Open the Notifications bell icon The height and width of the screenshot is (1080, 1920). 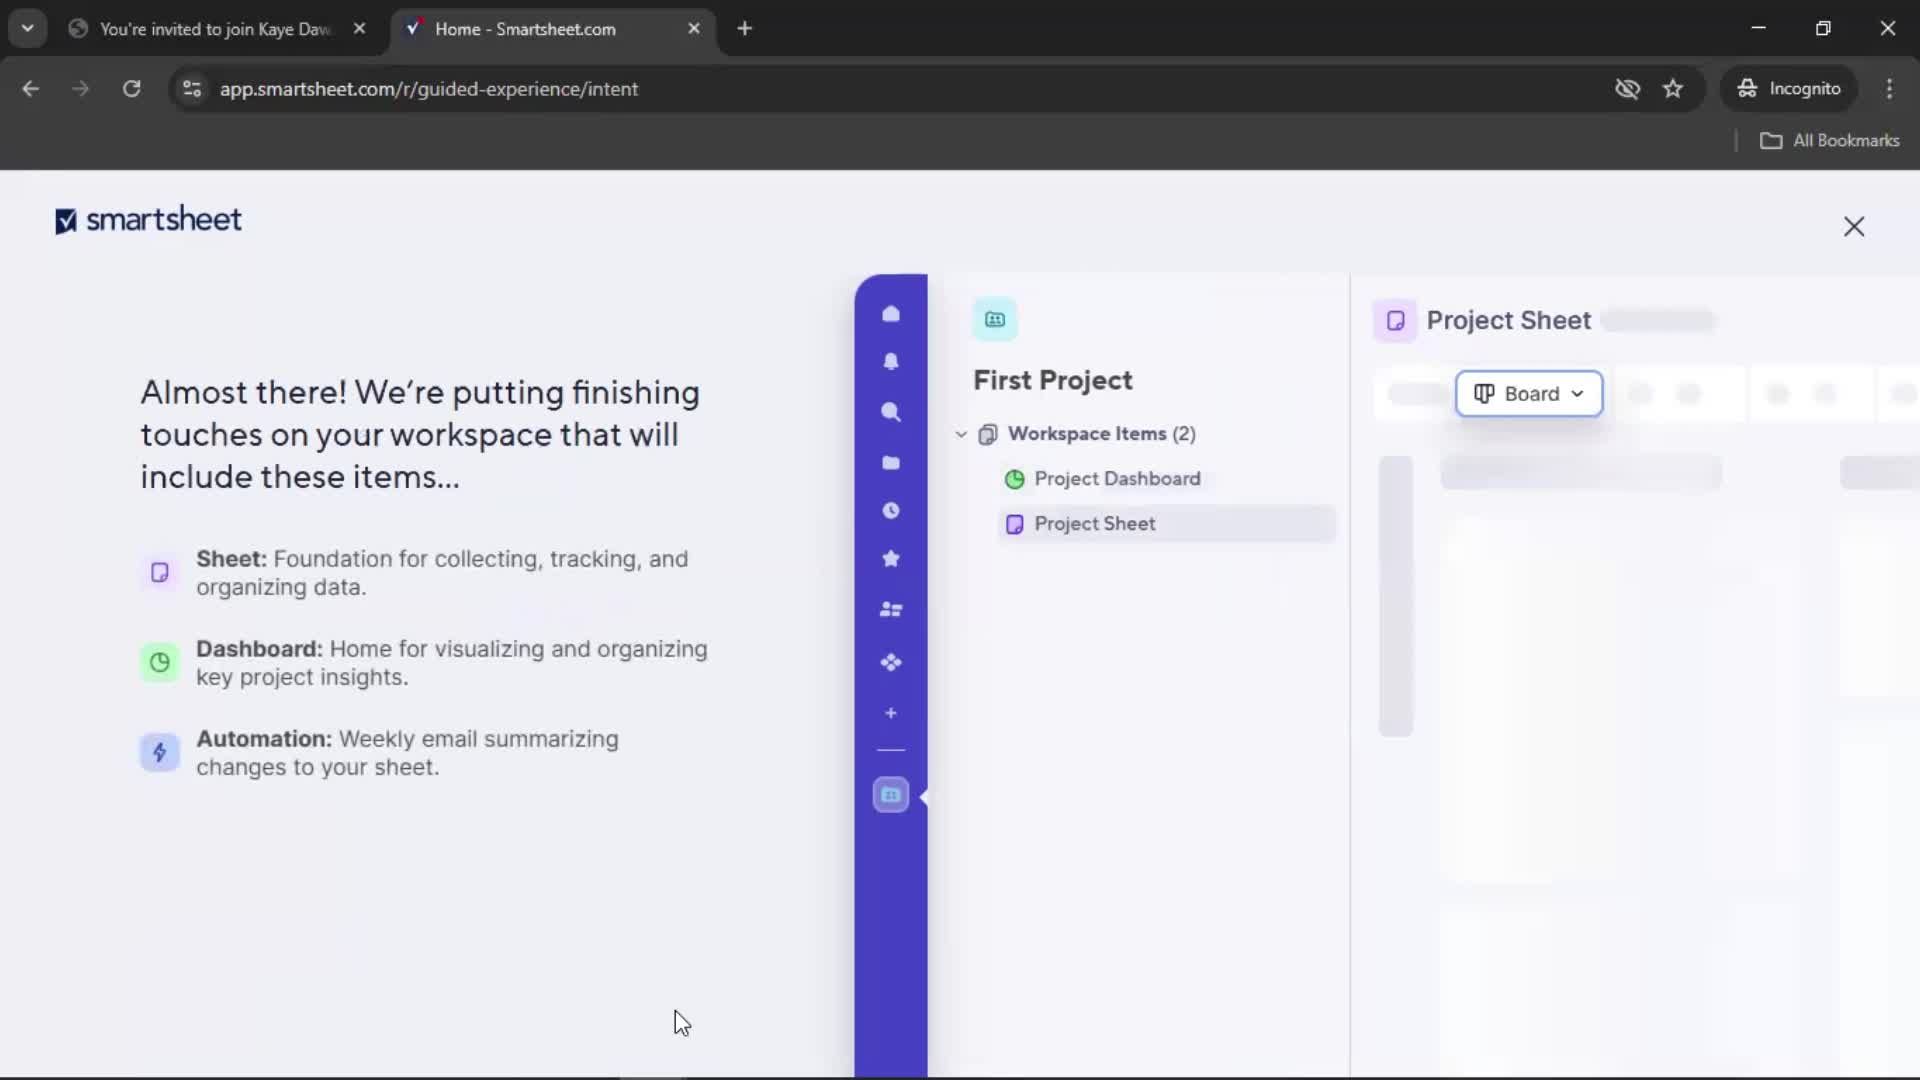(890, 362)
